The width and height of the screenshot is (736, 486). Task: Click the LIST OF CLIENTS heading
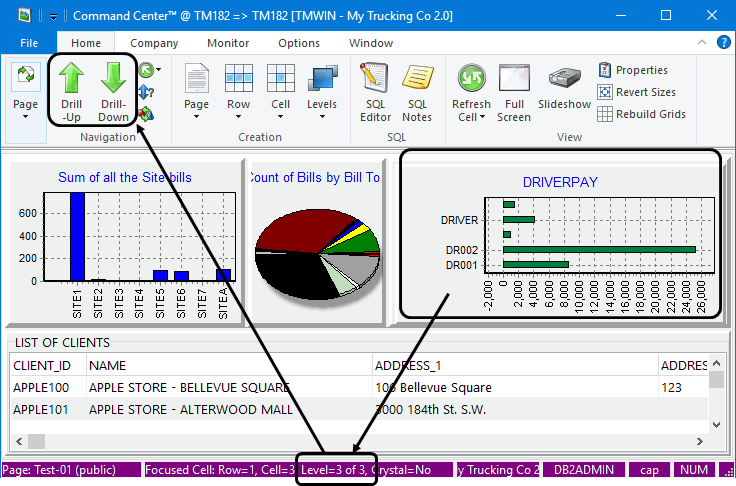tap(62, 343)
